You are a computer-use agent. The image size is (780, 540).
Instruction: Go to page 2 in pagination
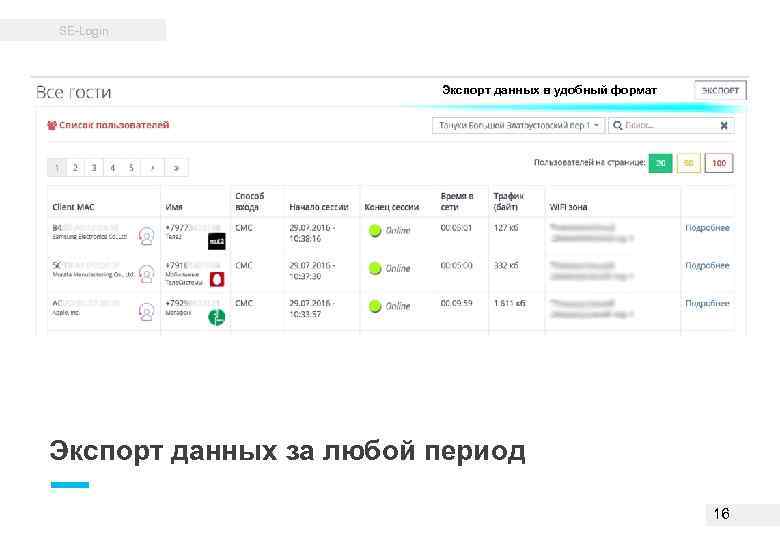[x=75, y=168]
